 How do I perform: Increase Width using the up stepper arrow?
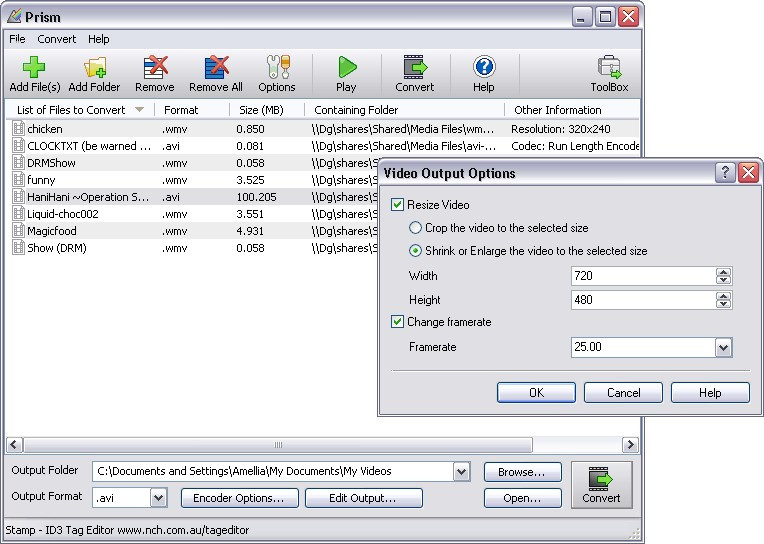[724, 272]
